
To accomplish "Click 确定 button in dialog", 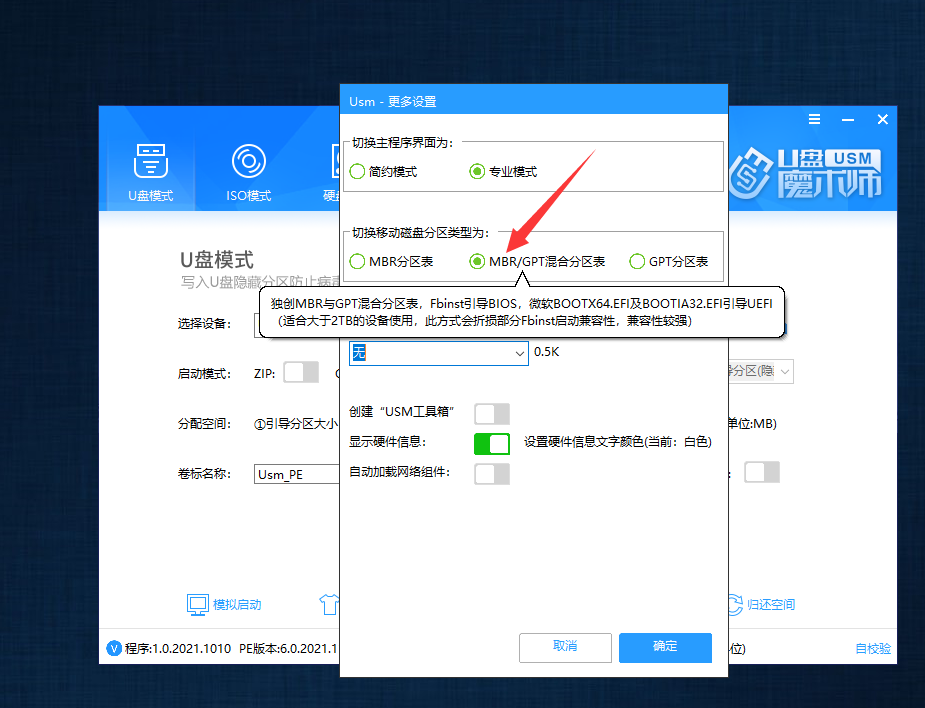I will [665, 648].
